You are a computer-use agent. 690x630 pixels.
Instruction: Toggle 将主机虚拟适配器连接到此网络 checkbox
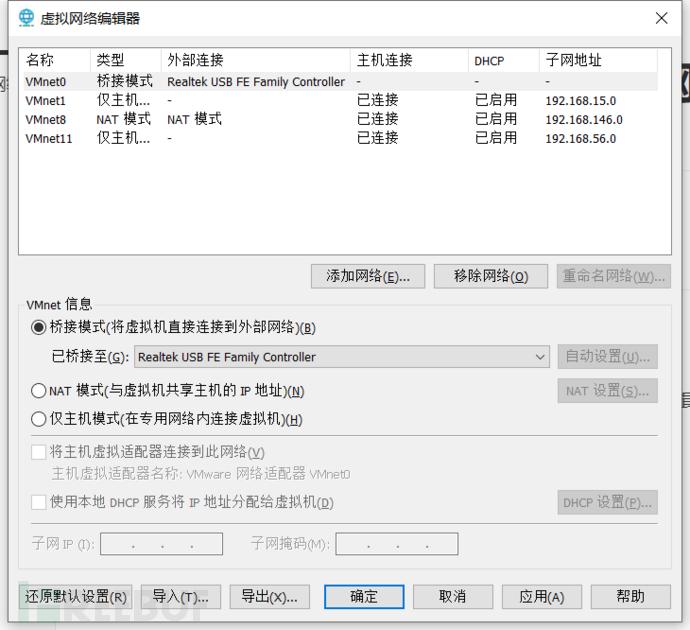coord(38,452)
